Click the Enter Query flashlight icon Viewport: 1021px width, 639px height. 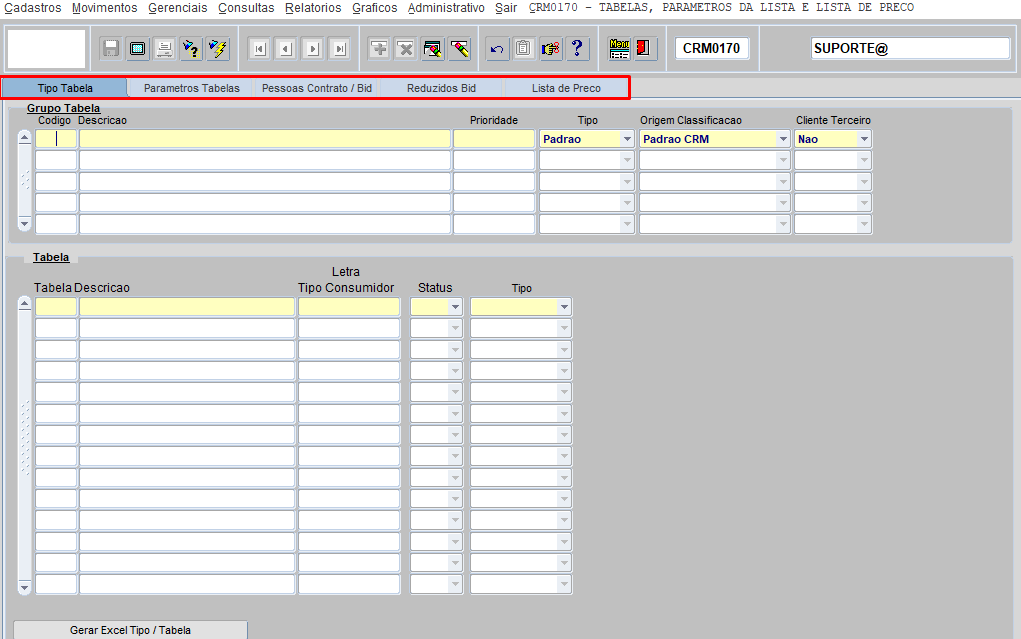pyautogui.click(x=191, y=49)
